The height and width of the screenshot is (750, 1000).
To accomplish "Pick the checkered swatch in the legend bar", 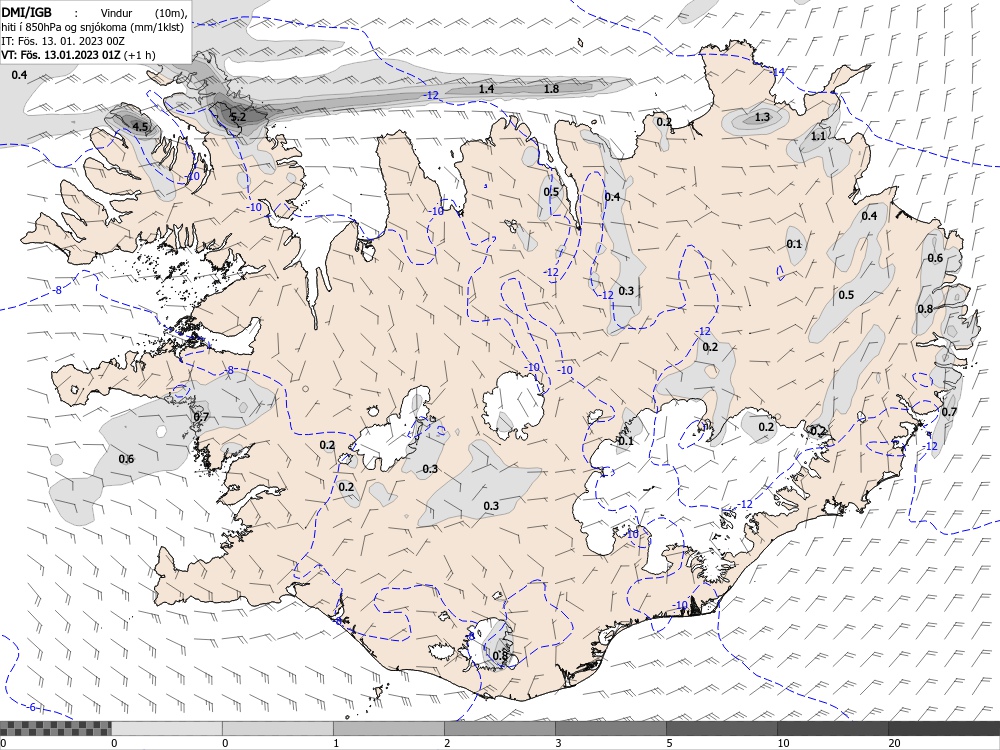I will [55, 728].
